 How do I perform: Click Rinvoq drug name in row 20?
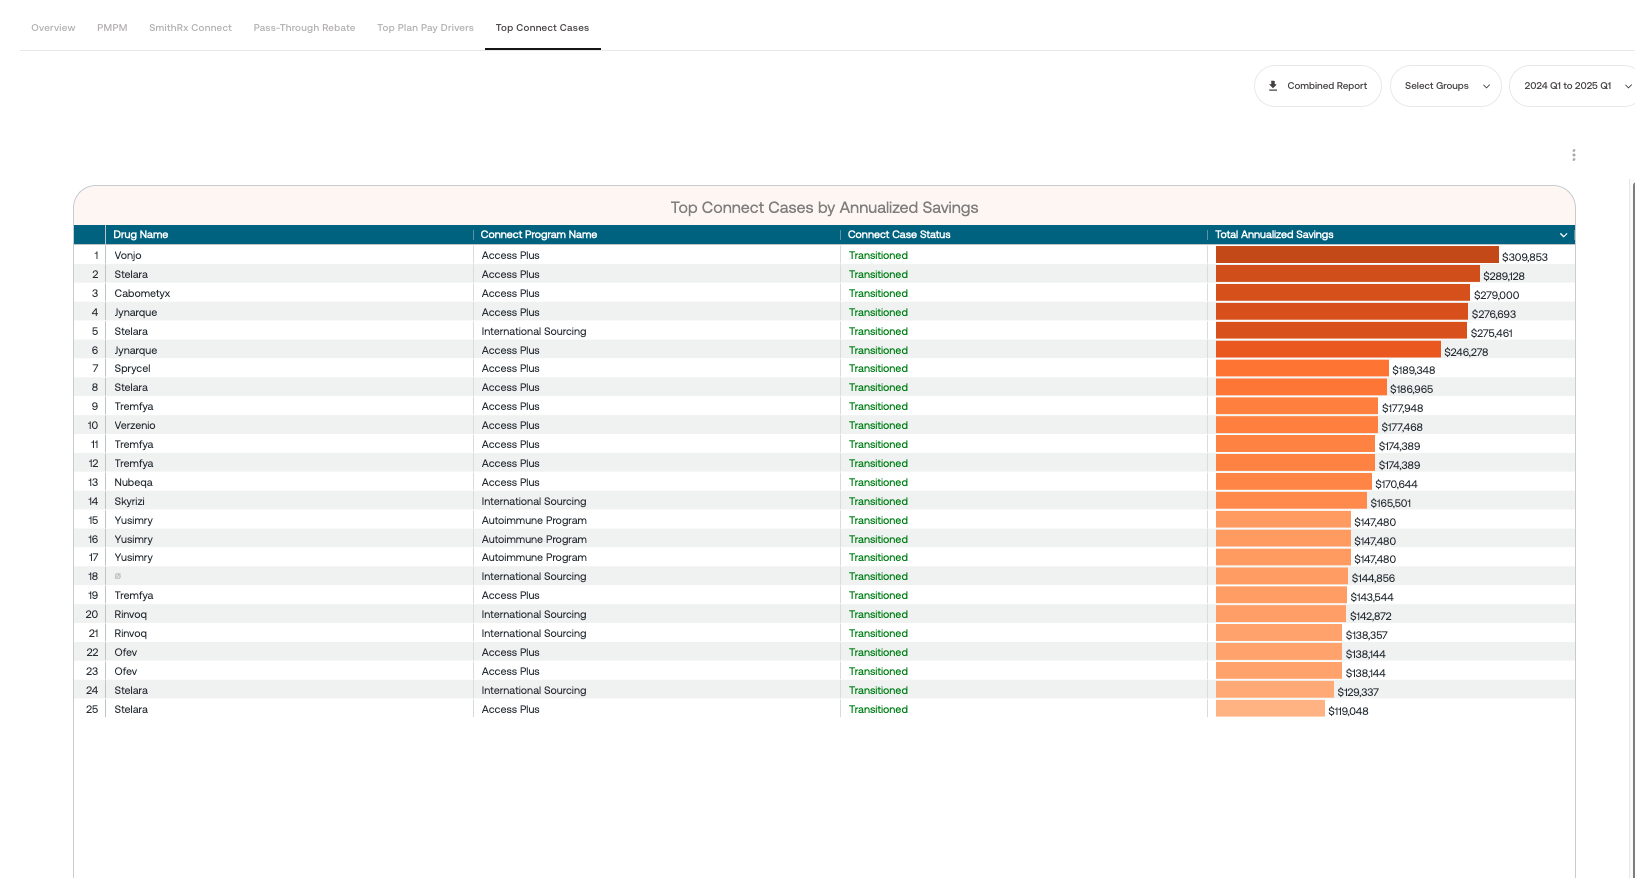tap(130, 615)
